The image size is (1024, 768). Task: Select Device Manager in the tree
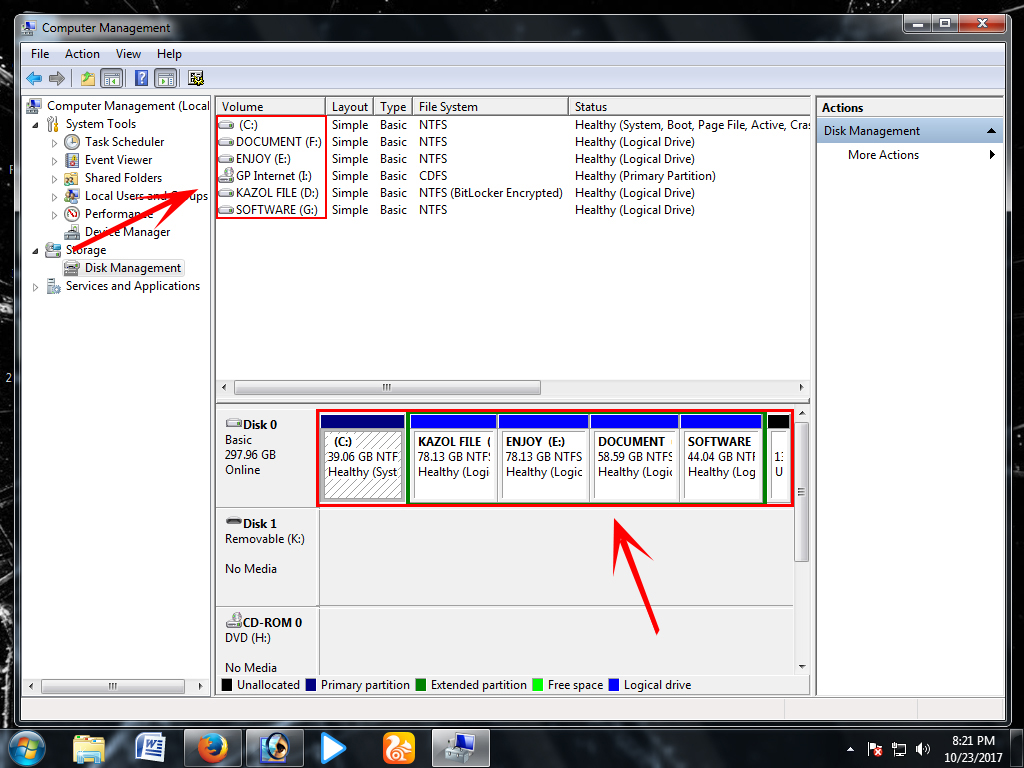click(127, 232)
